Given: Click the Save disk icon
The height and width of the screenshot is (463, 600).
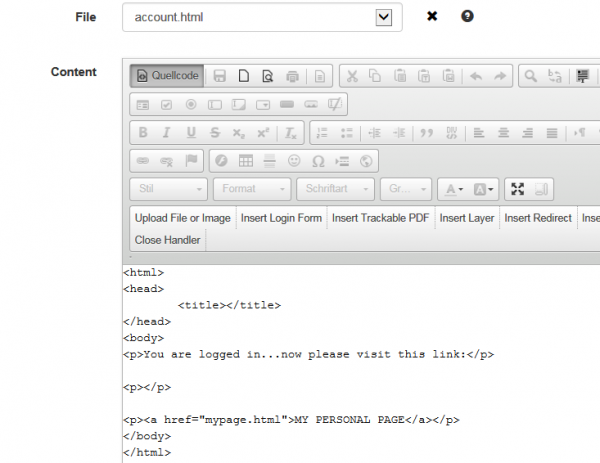Looking at the screenshot, I should pyautogui.click(x=219, y=76).
